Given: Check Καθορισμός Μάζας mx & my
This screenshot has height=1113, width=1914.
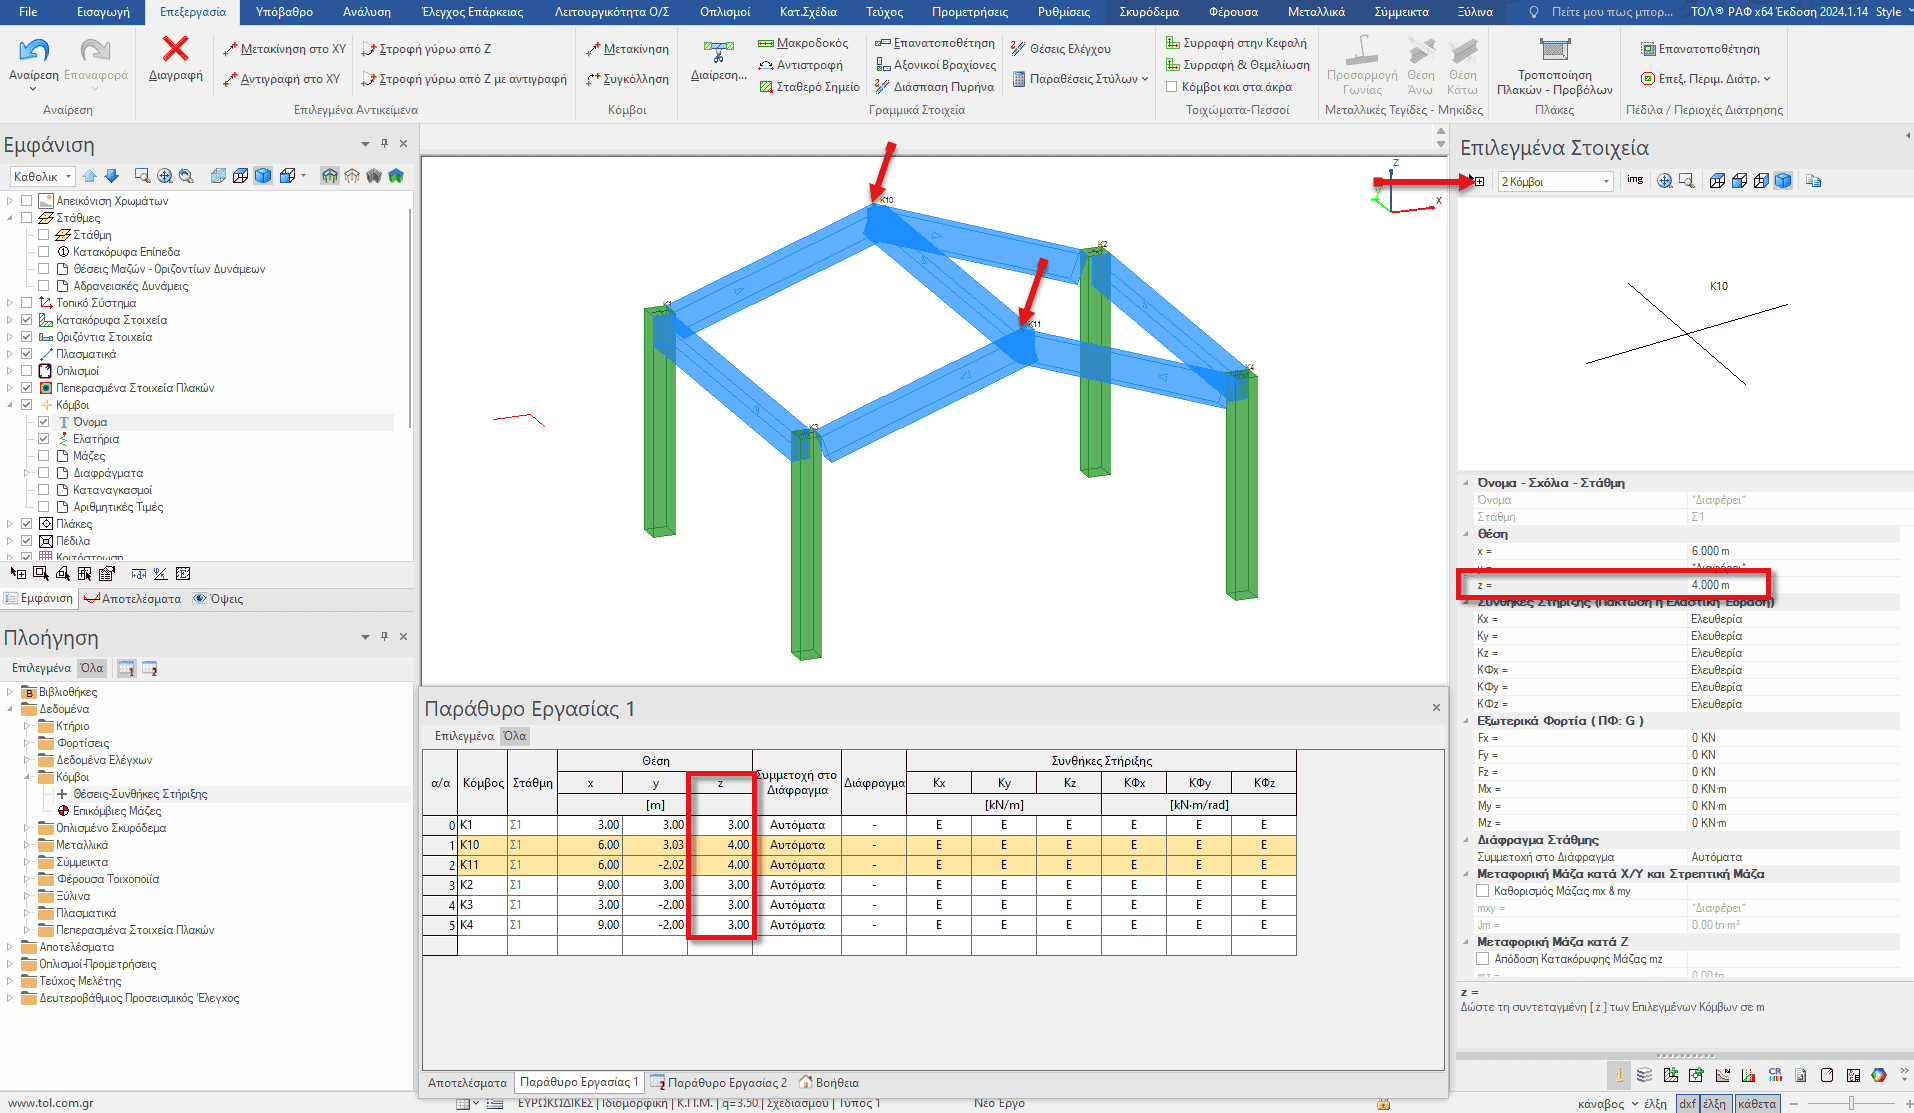Looking at the screenshot, I should (1483, 891).
